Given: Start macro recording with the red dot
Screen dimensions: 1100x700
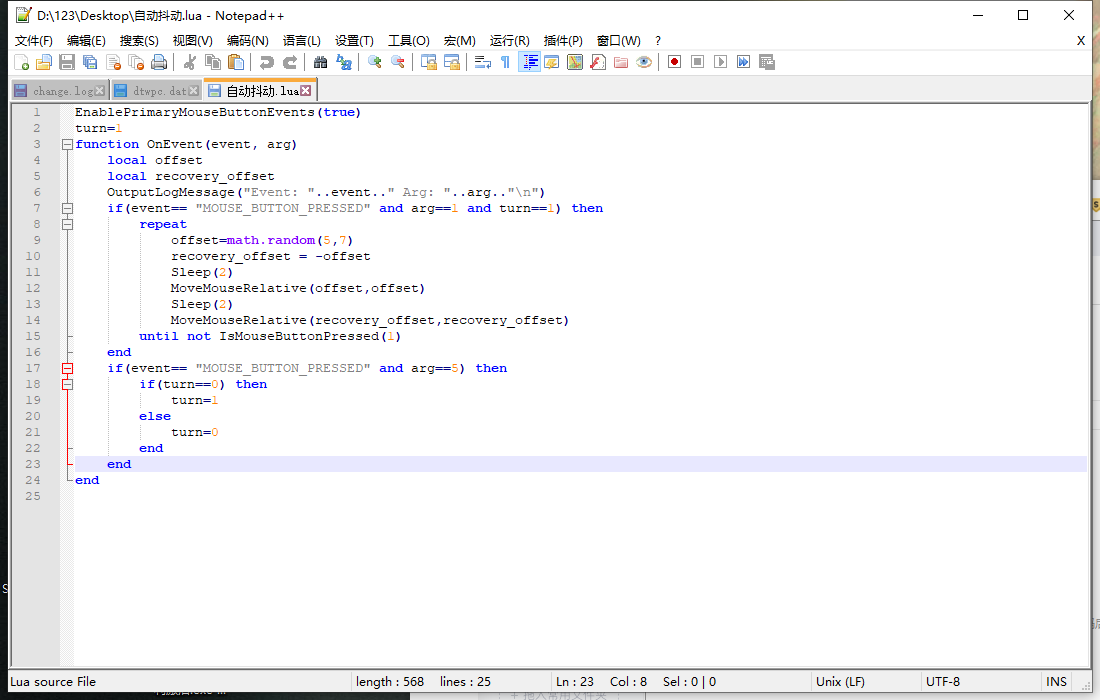Looking at the screenshot, I should click(x=674, y=62).
